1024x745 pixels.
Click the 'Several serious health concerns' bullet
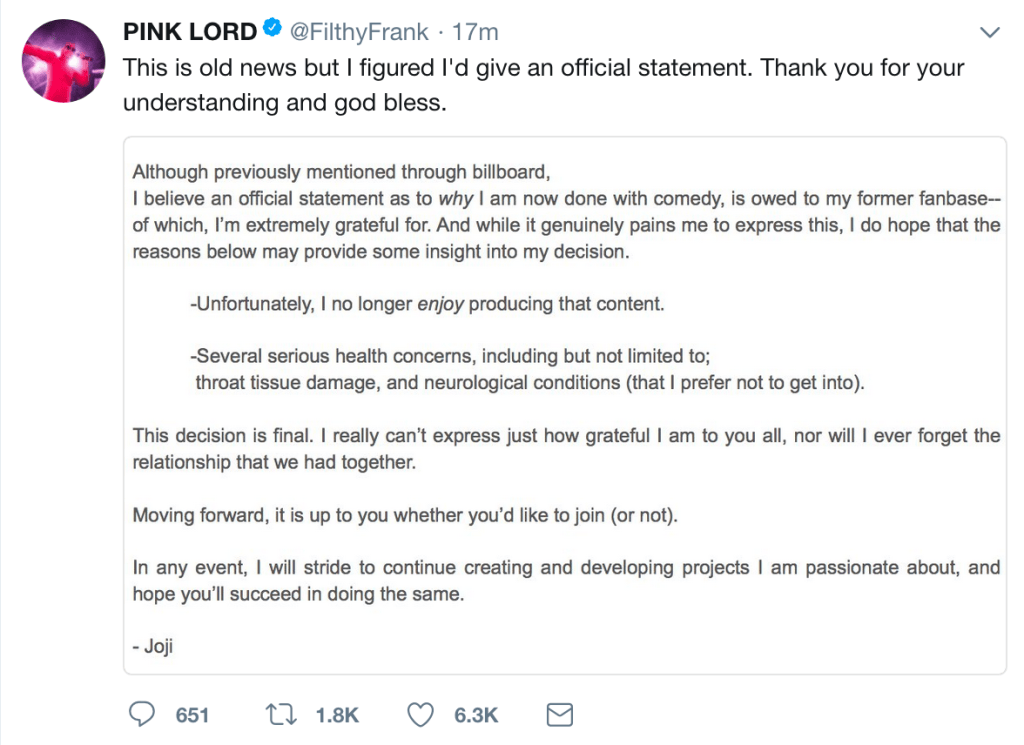coord(527,369)
